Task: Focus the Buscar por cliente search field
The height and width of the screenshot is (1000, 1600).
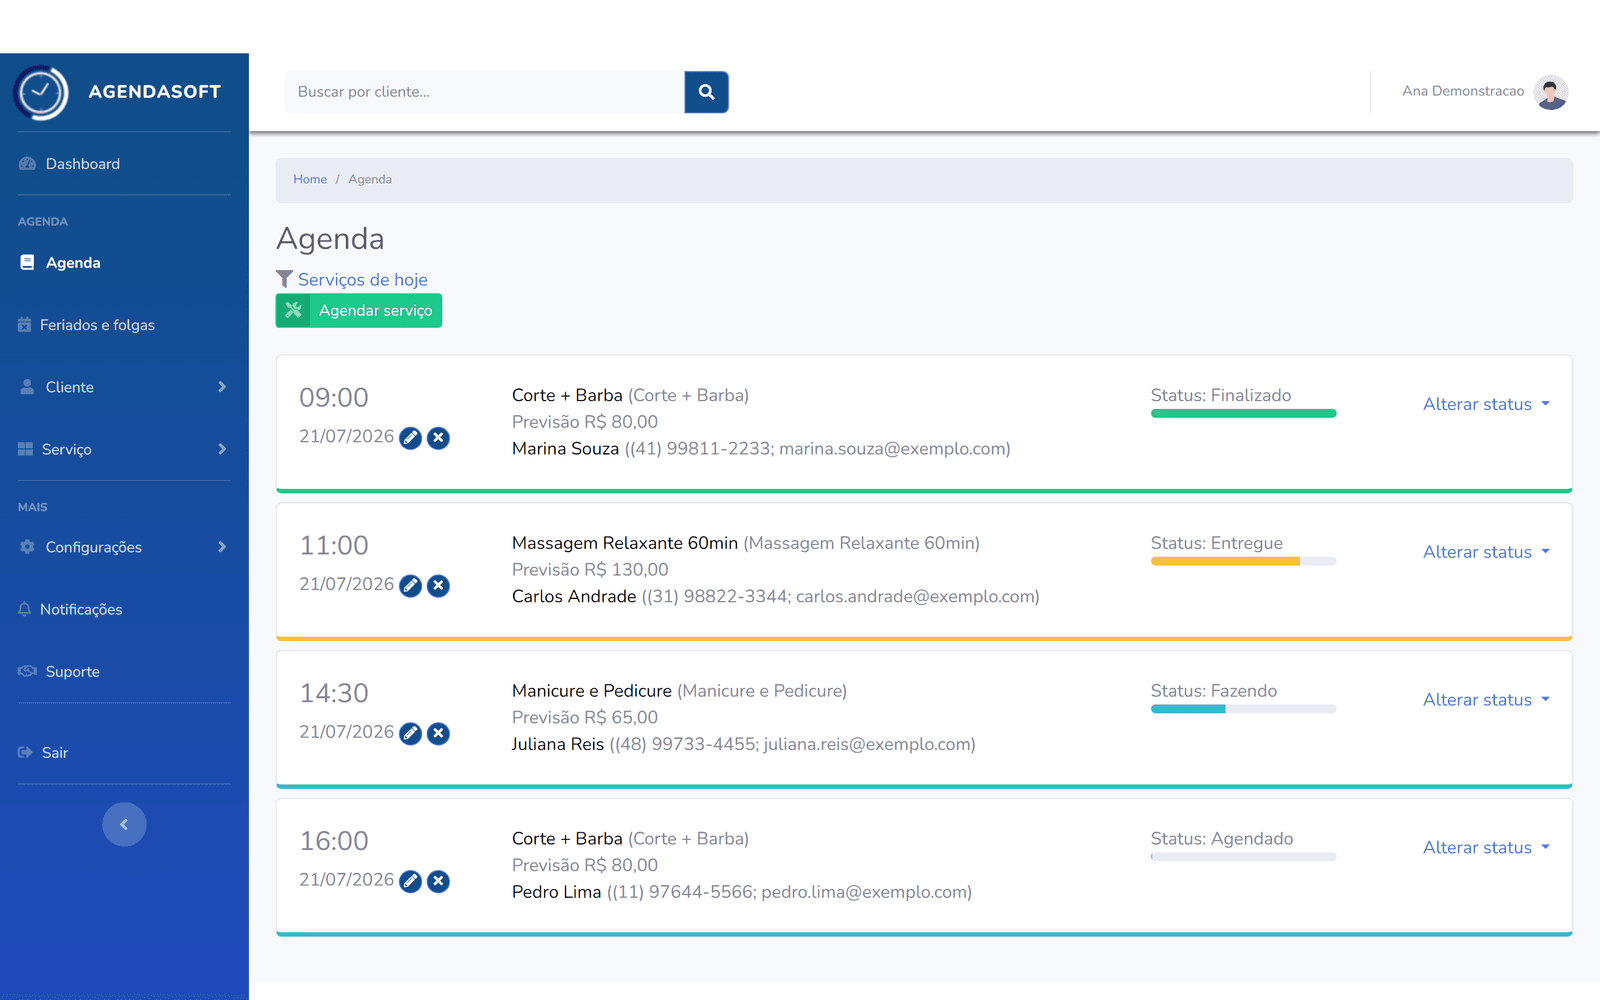Action: (485, 92)
